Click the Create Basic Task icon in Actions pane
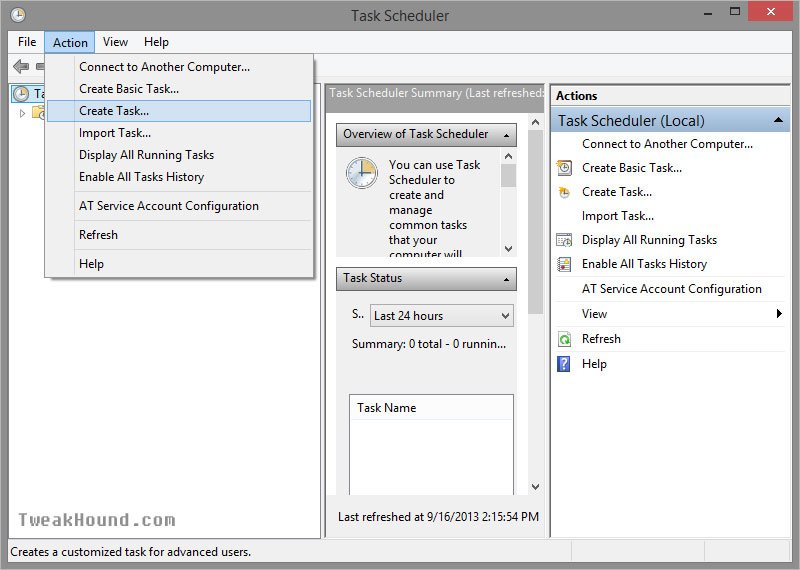 coord(564,168)
